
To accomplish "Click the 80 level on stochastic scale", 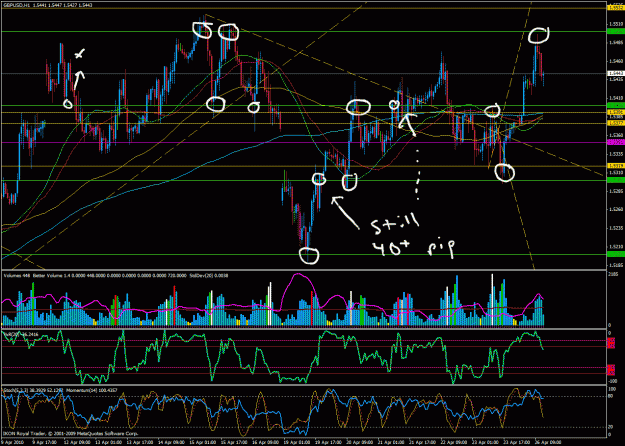I will (610, 396).
